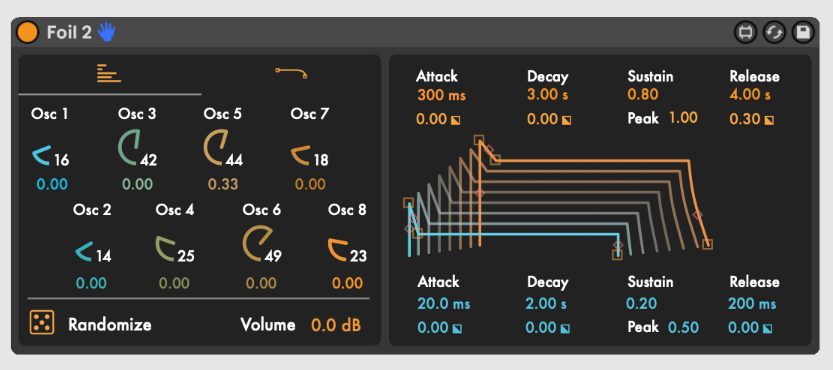
Task: Switch to the envelope curve tab
Action: pos(291,73)
